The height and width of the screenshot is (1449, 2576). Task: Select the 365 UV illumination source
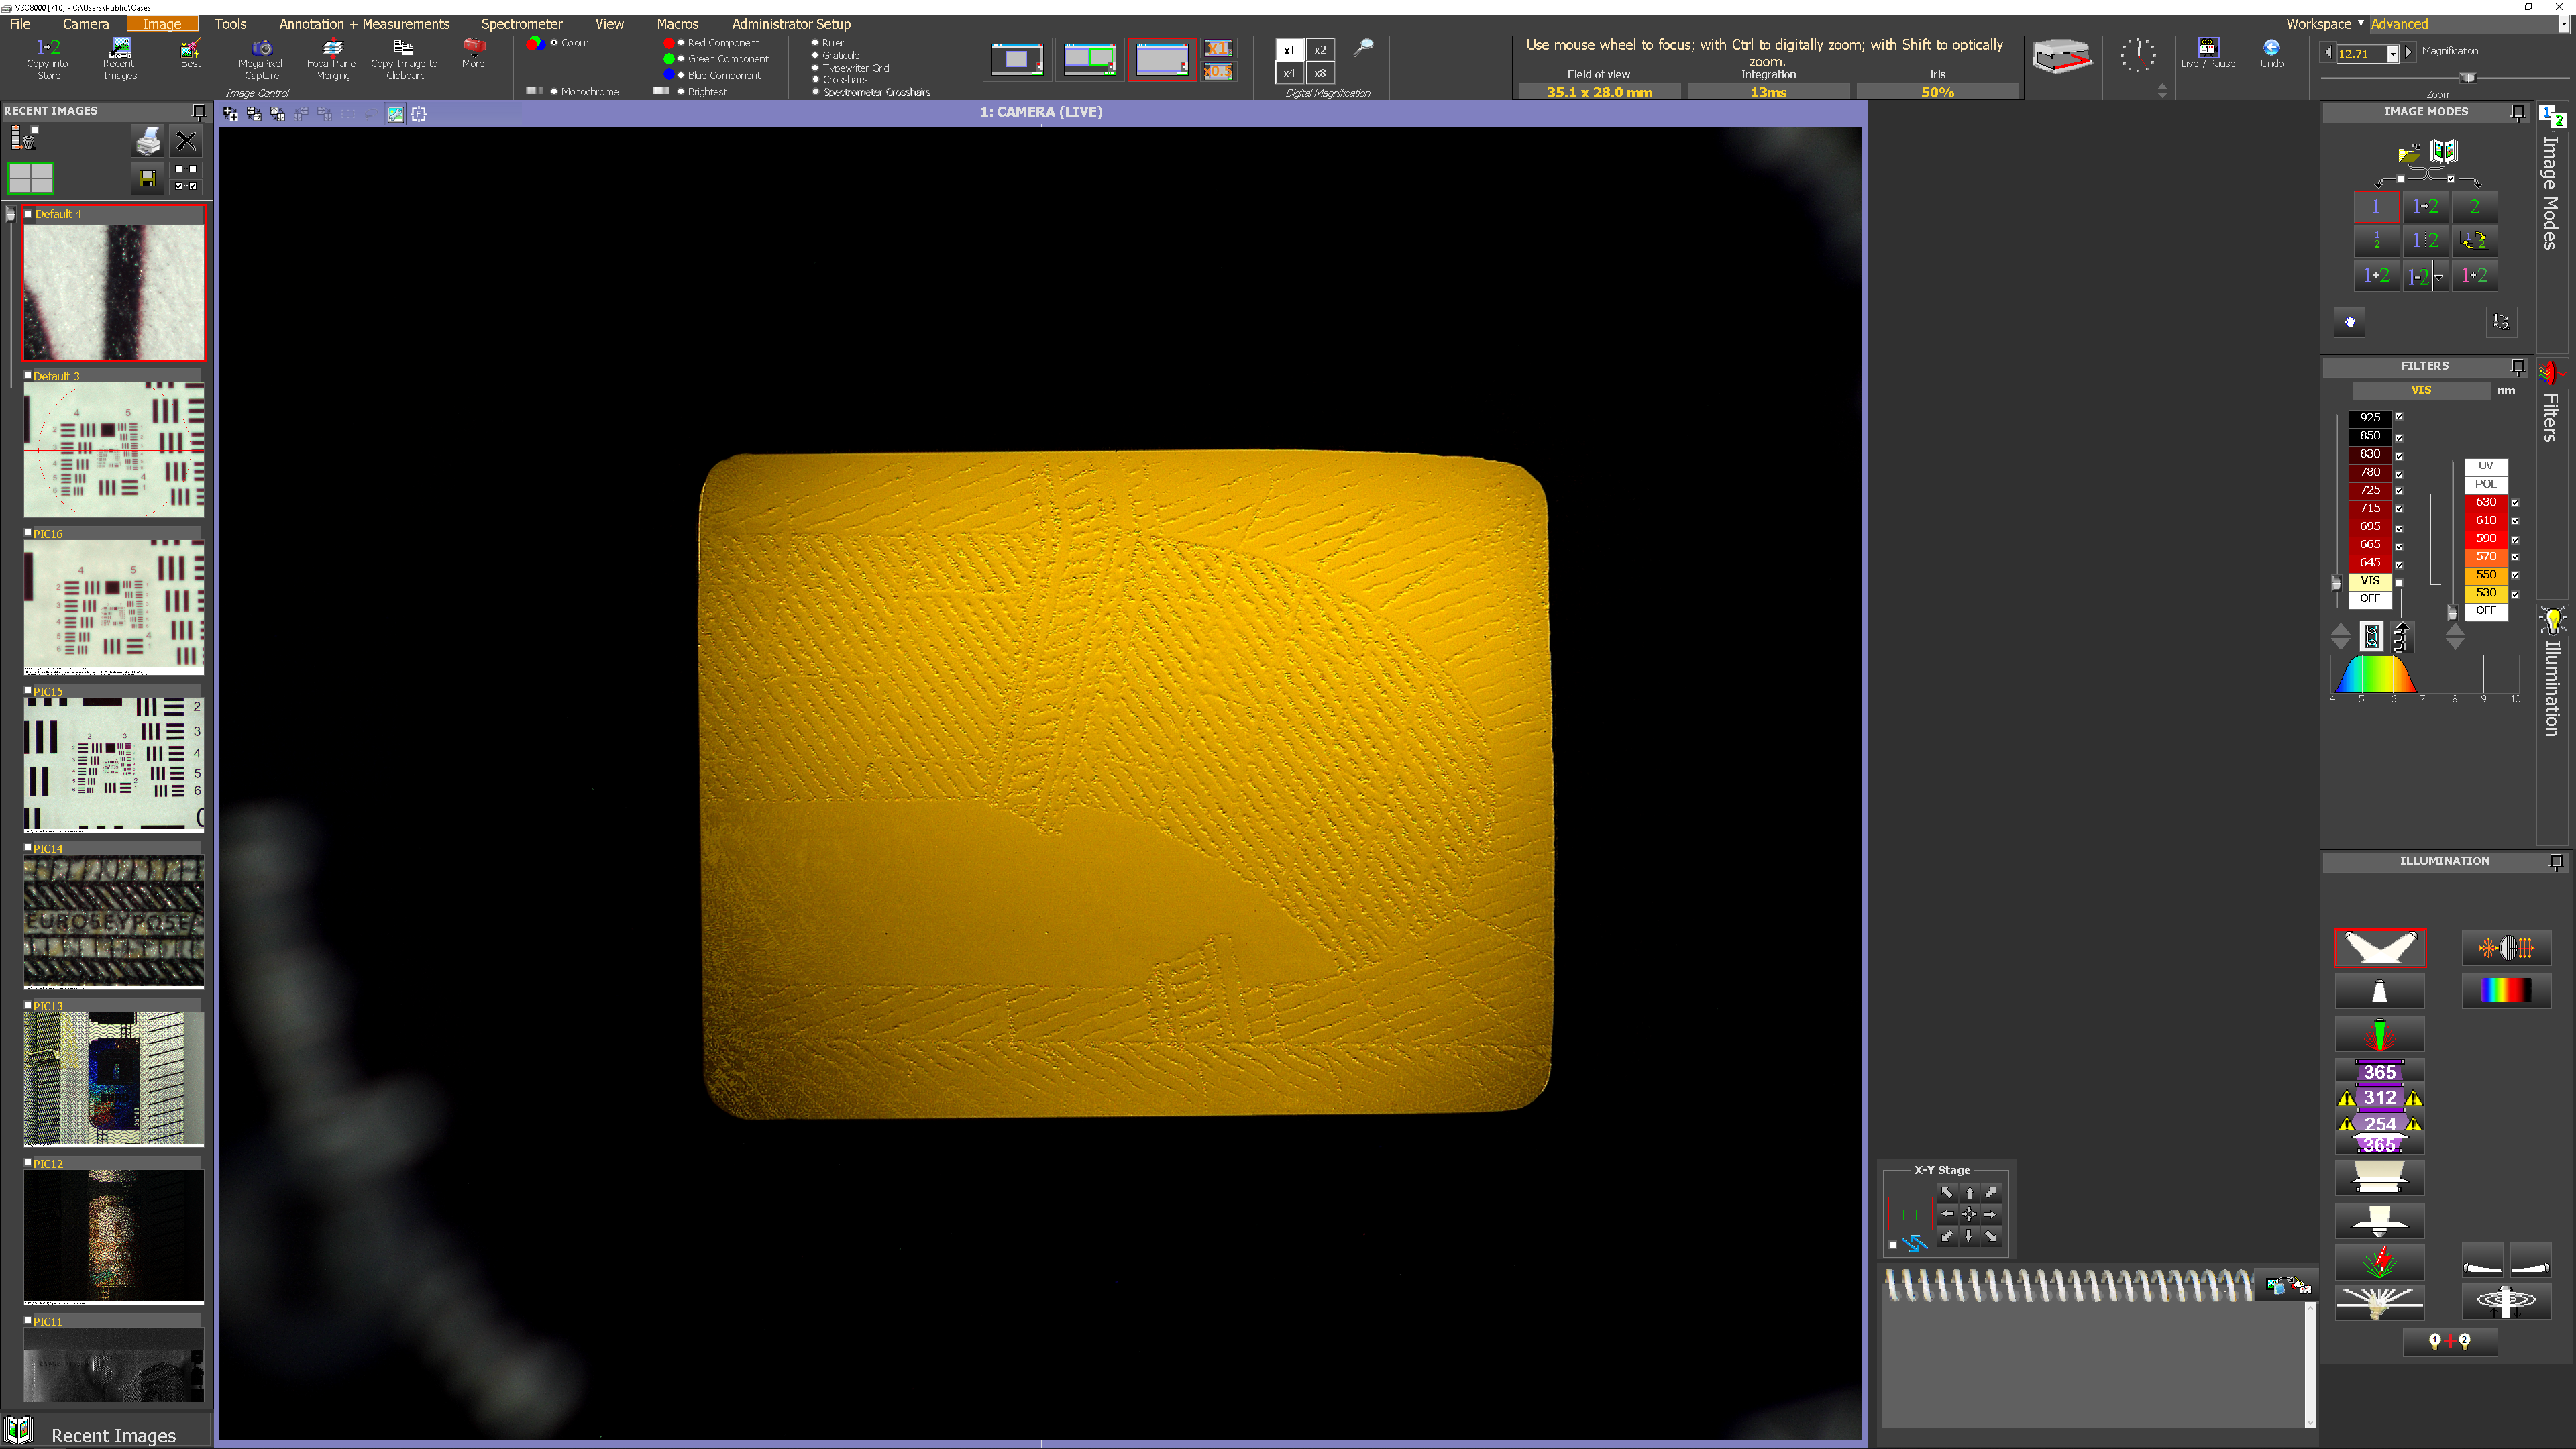pos(2379,1072)
